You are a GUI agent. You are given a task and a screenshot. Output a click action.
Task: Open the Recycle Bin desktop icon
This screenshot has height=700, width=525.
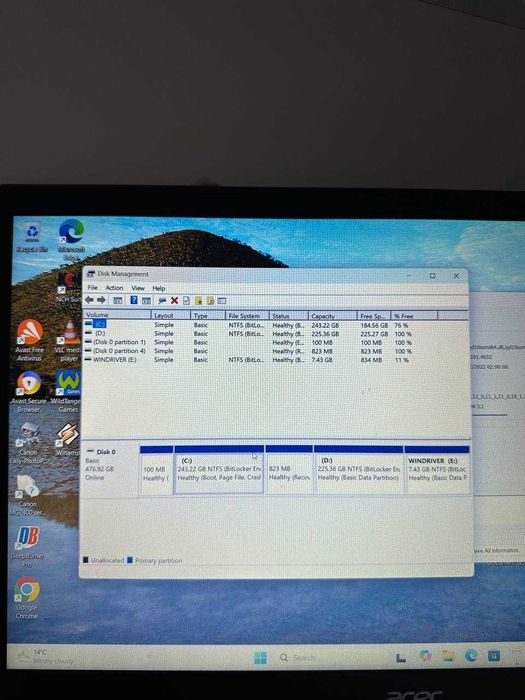coord(32,238)
